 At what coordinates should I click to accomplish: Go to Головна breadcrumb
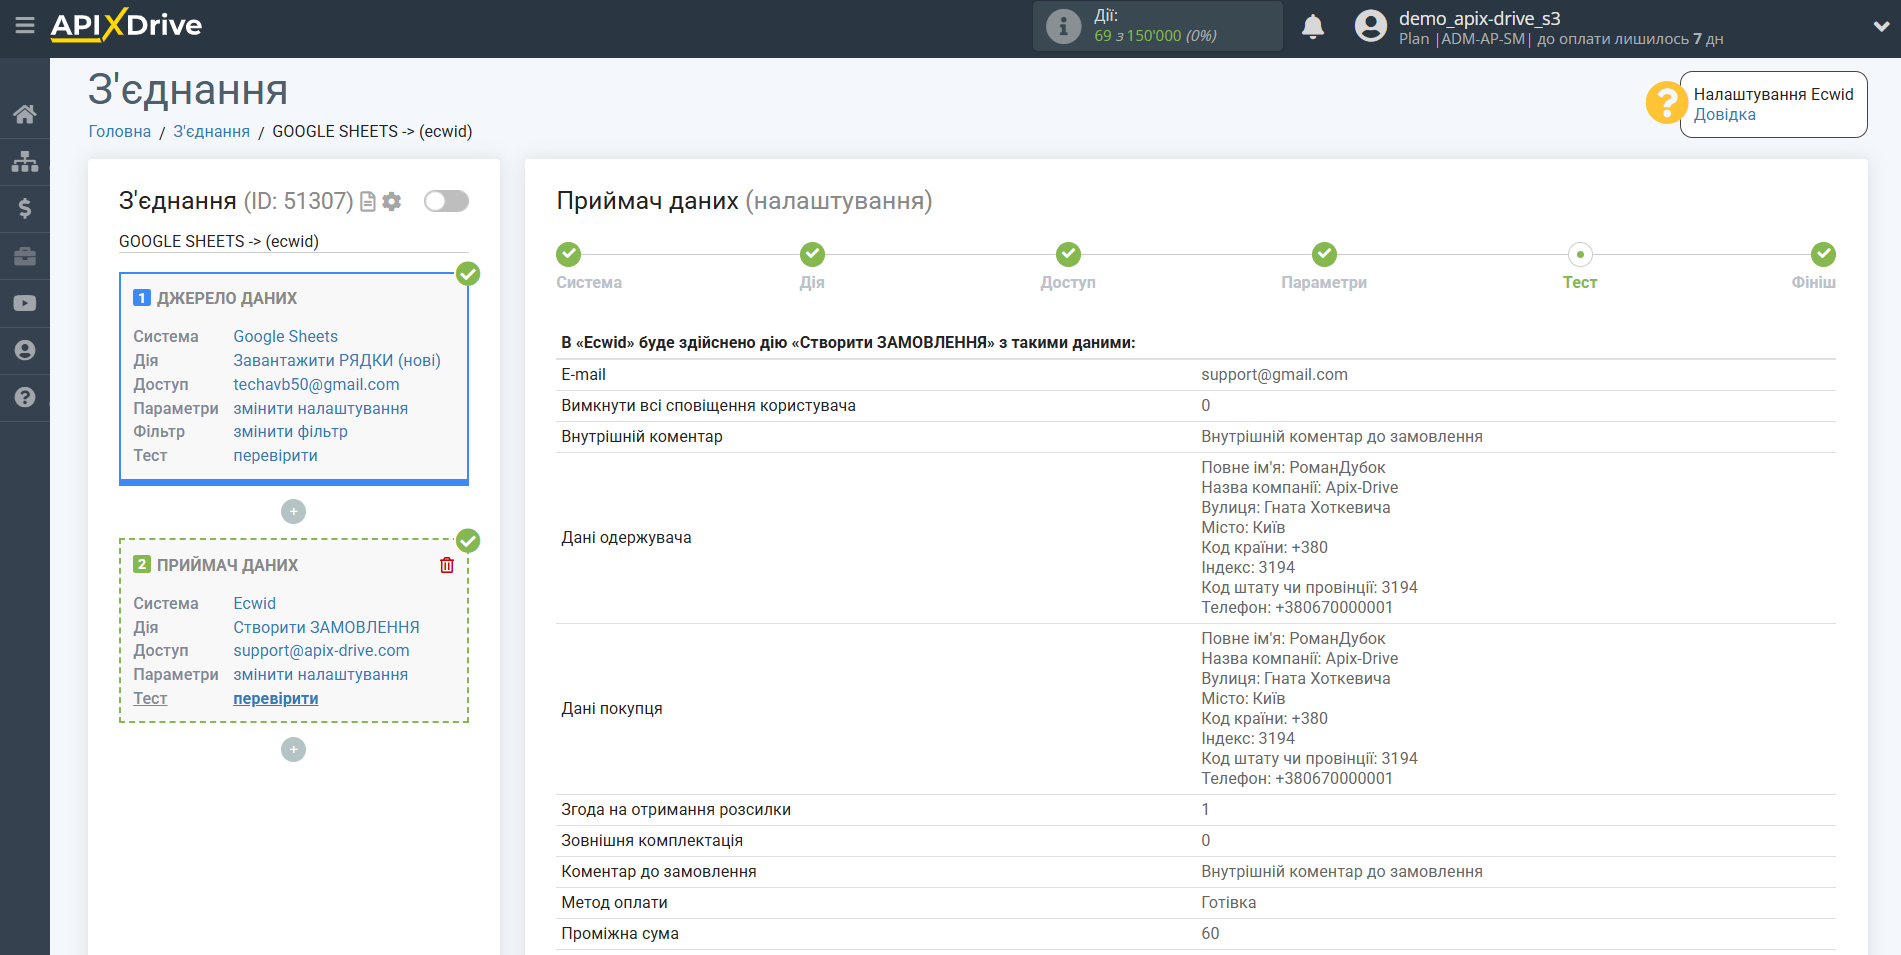120,132
